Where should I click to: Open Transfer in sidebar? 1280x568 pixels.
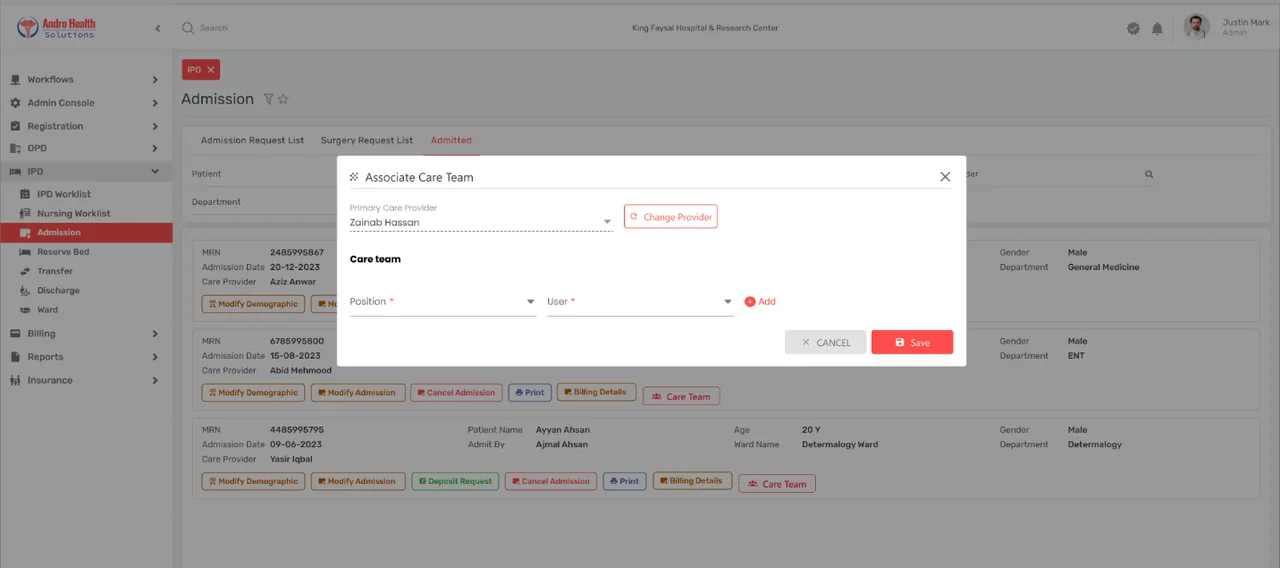(55, 271)
